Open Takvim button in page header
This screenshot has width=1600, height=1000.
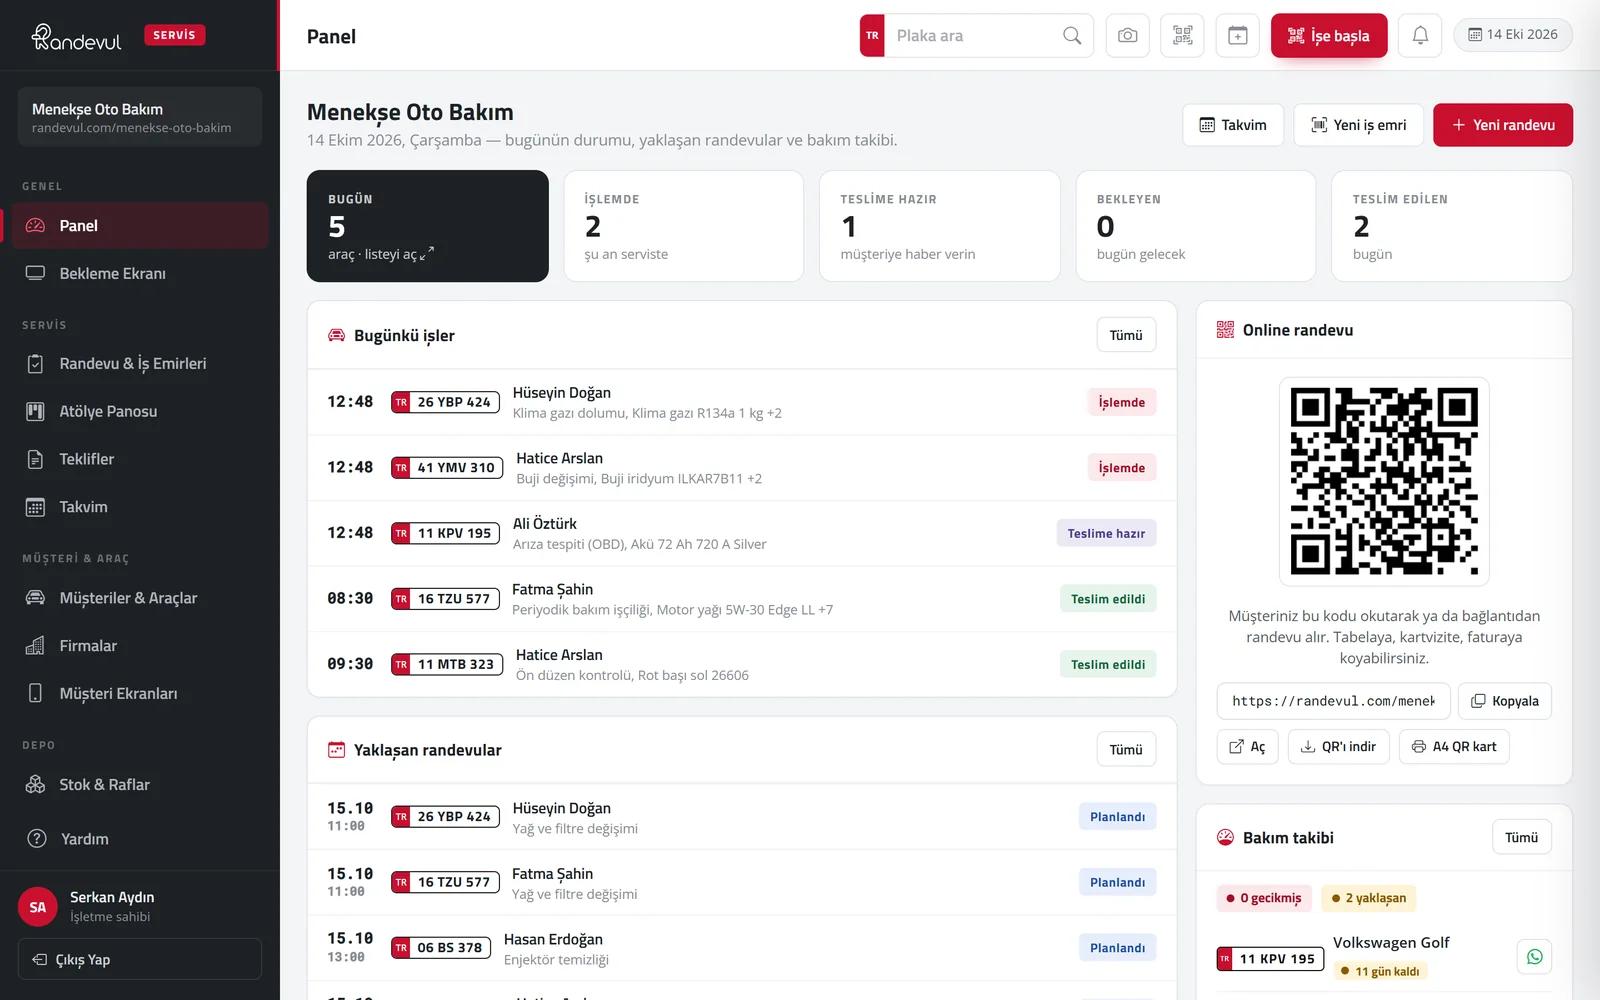[1233, 125]
